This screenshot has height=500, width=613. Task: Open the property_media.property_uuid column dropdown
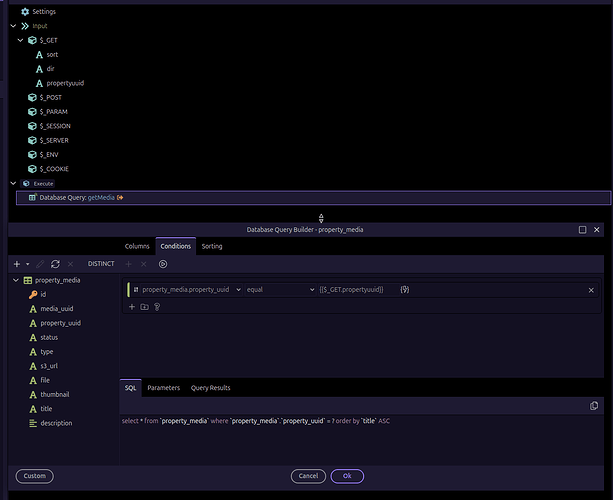click(185, 289)
